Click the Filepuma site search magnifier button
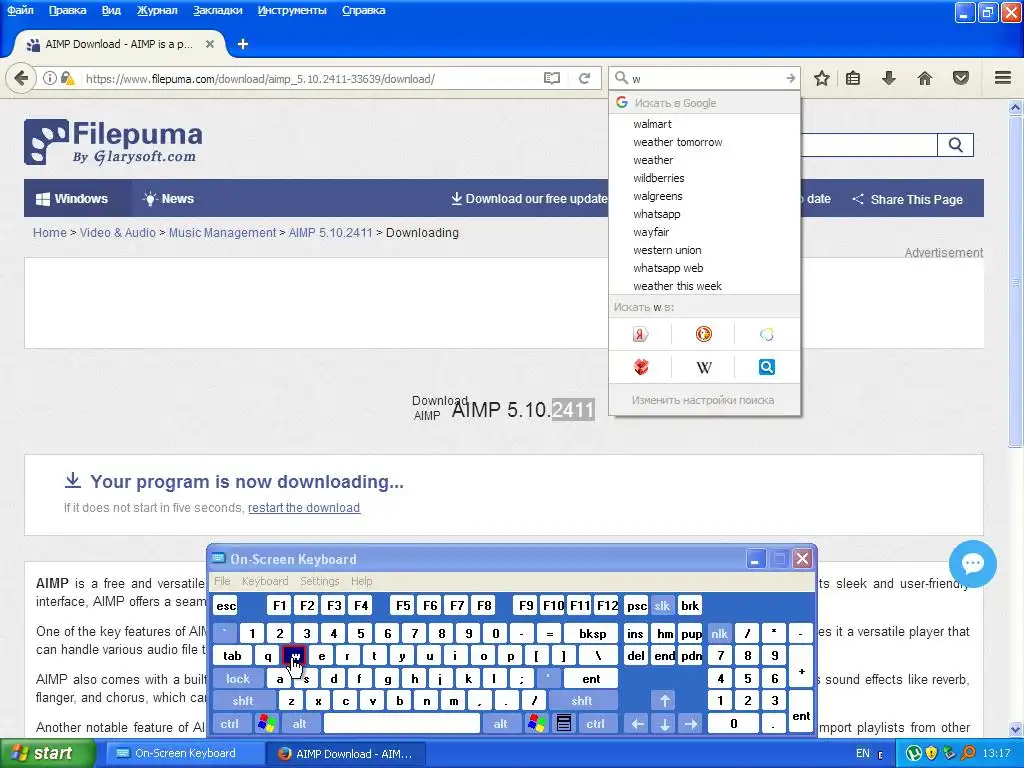Viewport: 1024px width, 768px height. [955, 145]
